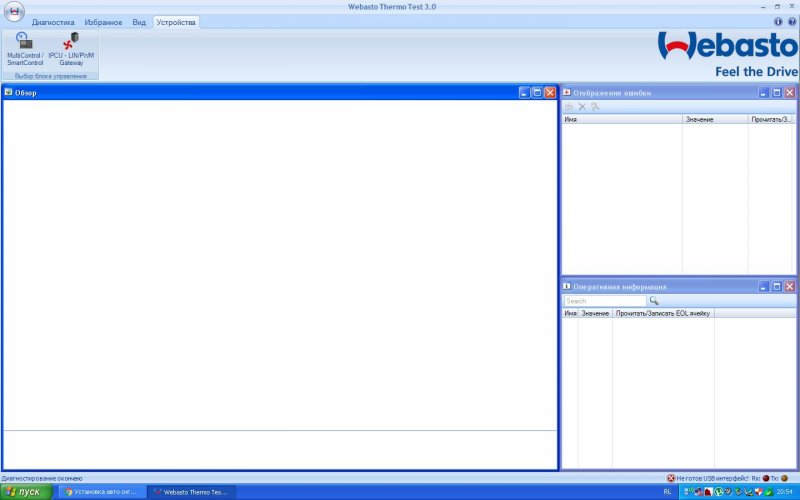
Task: Restore down the Webasto Thermo Test main window
Action: (x=777, y=7)
